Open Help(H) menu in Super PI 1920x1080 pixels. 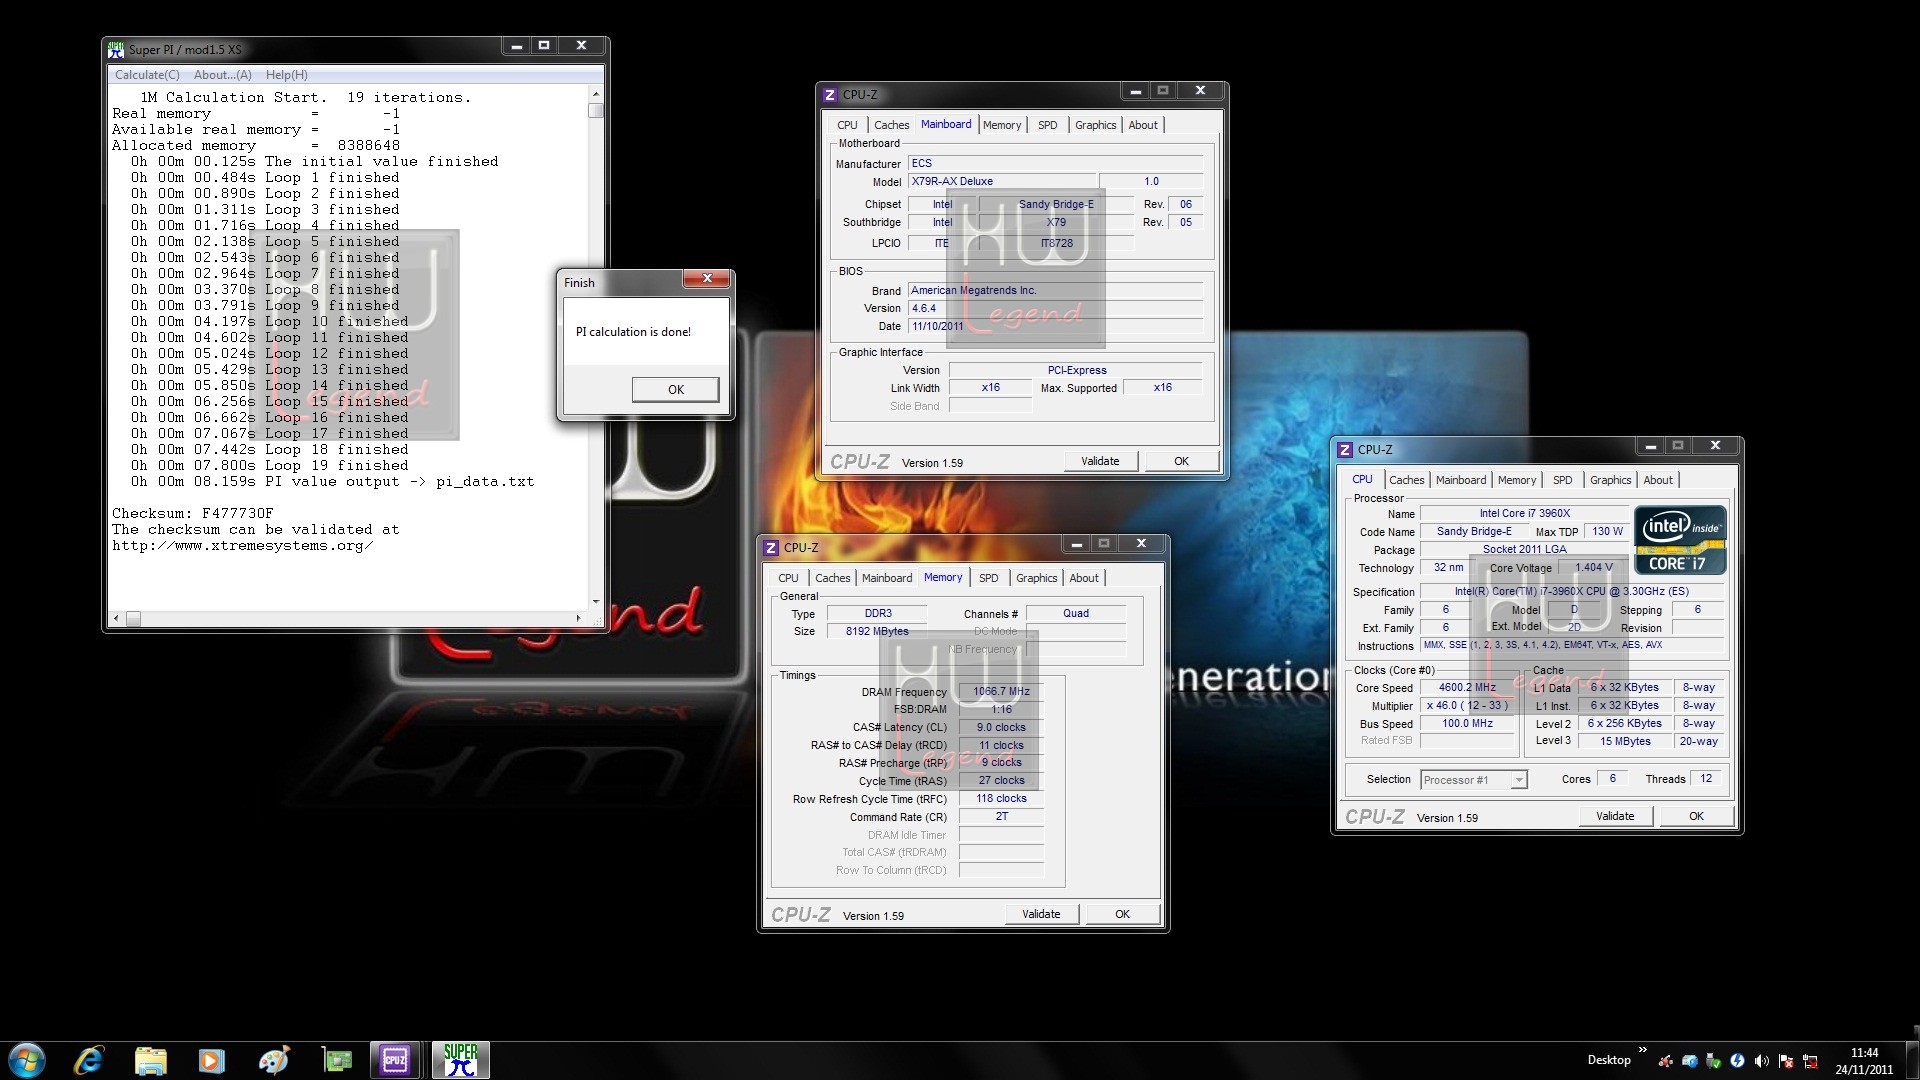tap(286, 75)
